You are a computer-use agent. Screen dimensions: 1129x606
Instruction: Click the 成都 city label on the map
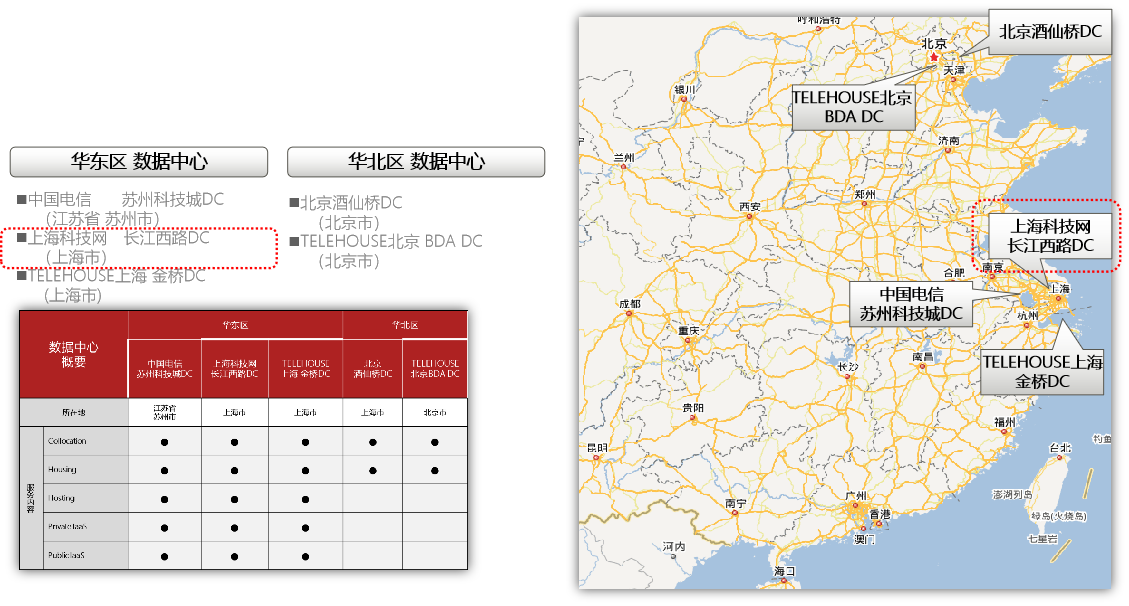point(630,304)
